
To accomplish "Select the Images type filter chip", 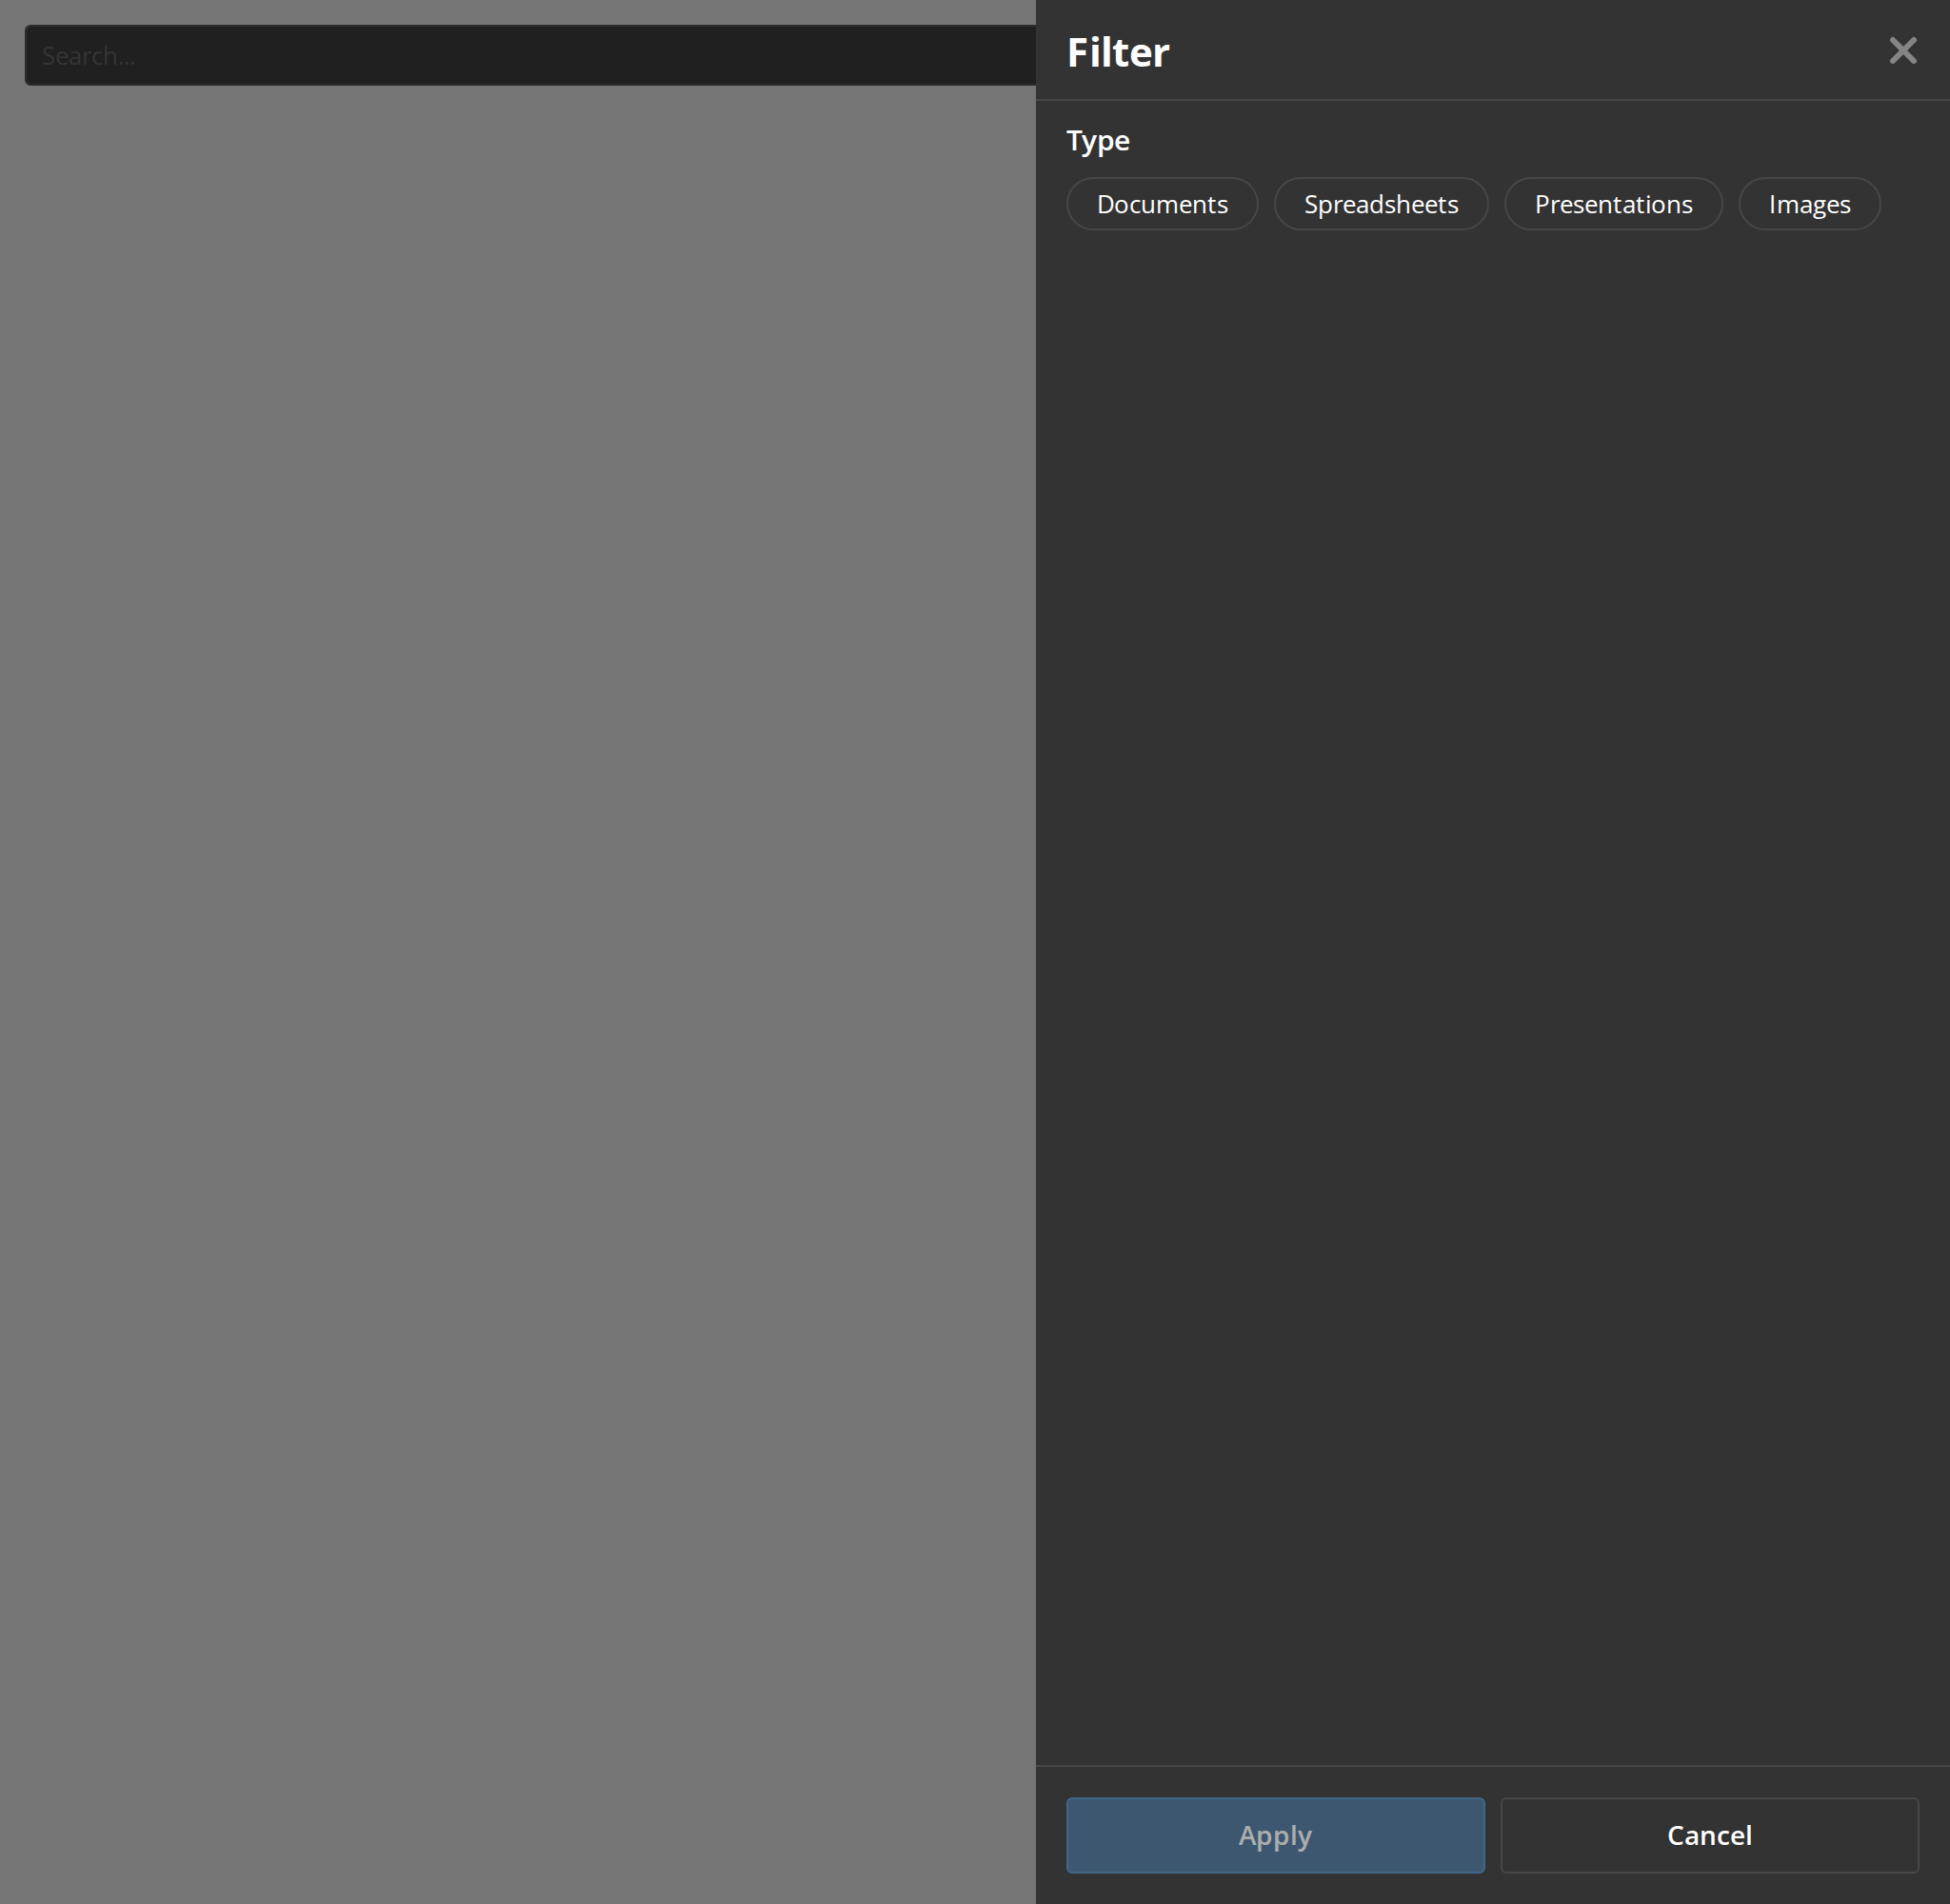I will click(x=1809, y=204).
